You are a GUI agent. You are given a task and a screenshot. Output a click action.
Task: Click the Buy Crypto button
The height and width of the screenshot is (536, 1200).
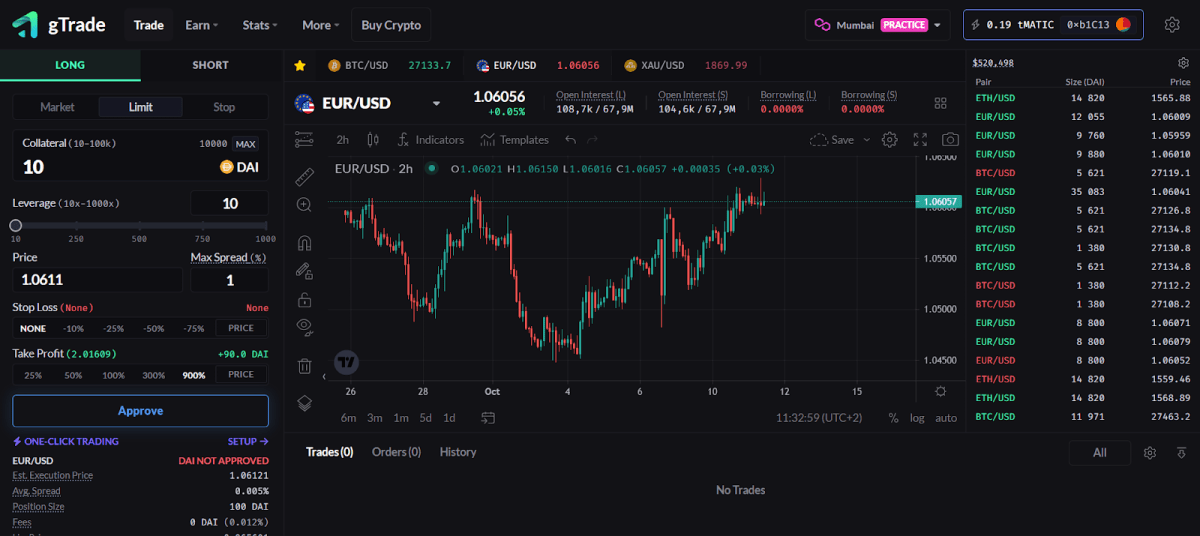click(x=391, y=25)
